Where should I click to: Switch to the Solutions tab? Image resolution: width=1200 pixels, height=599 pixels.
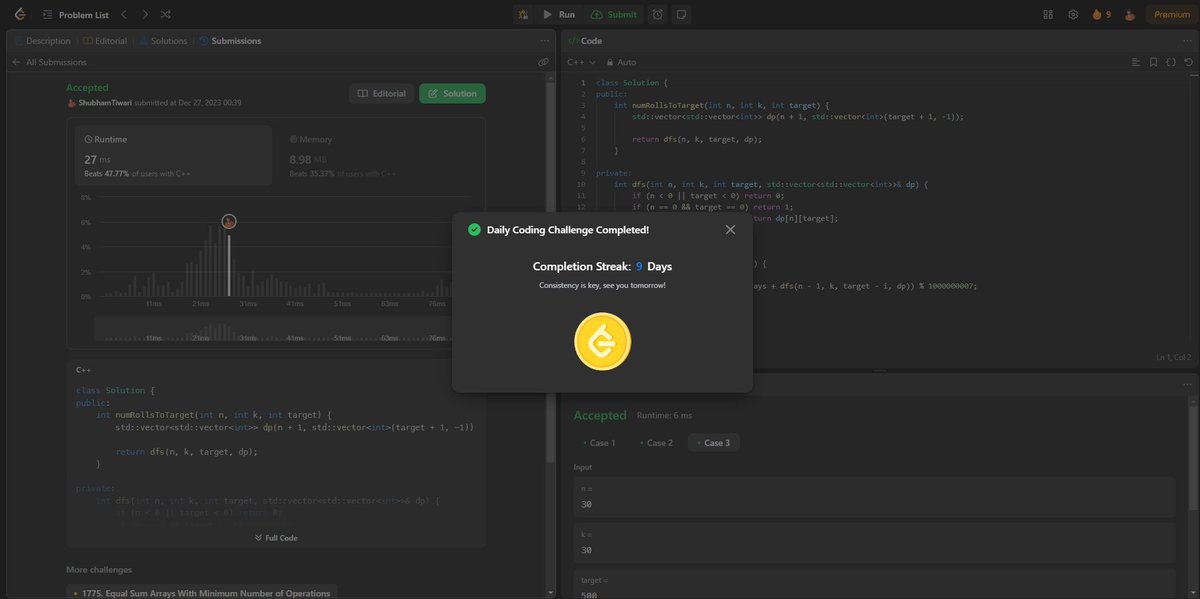click(163, 41)
